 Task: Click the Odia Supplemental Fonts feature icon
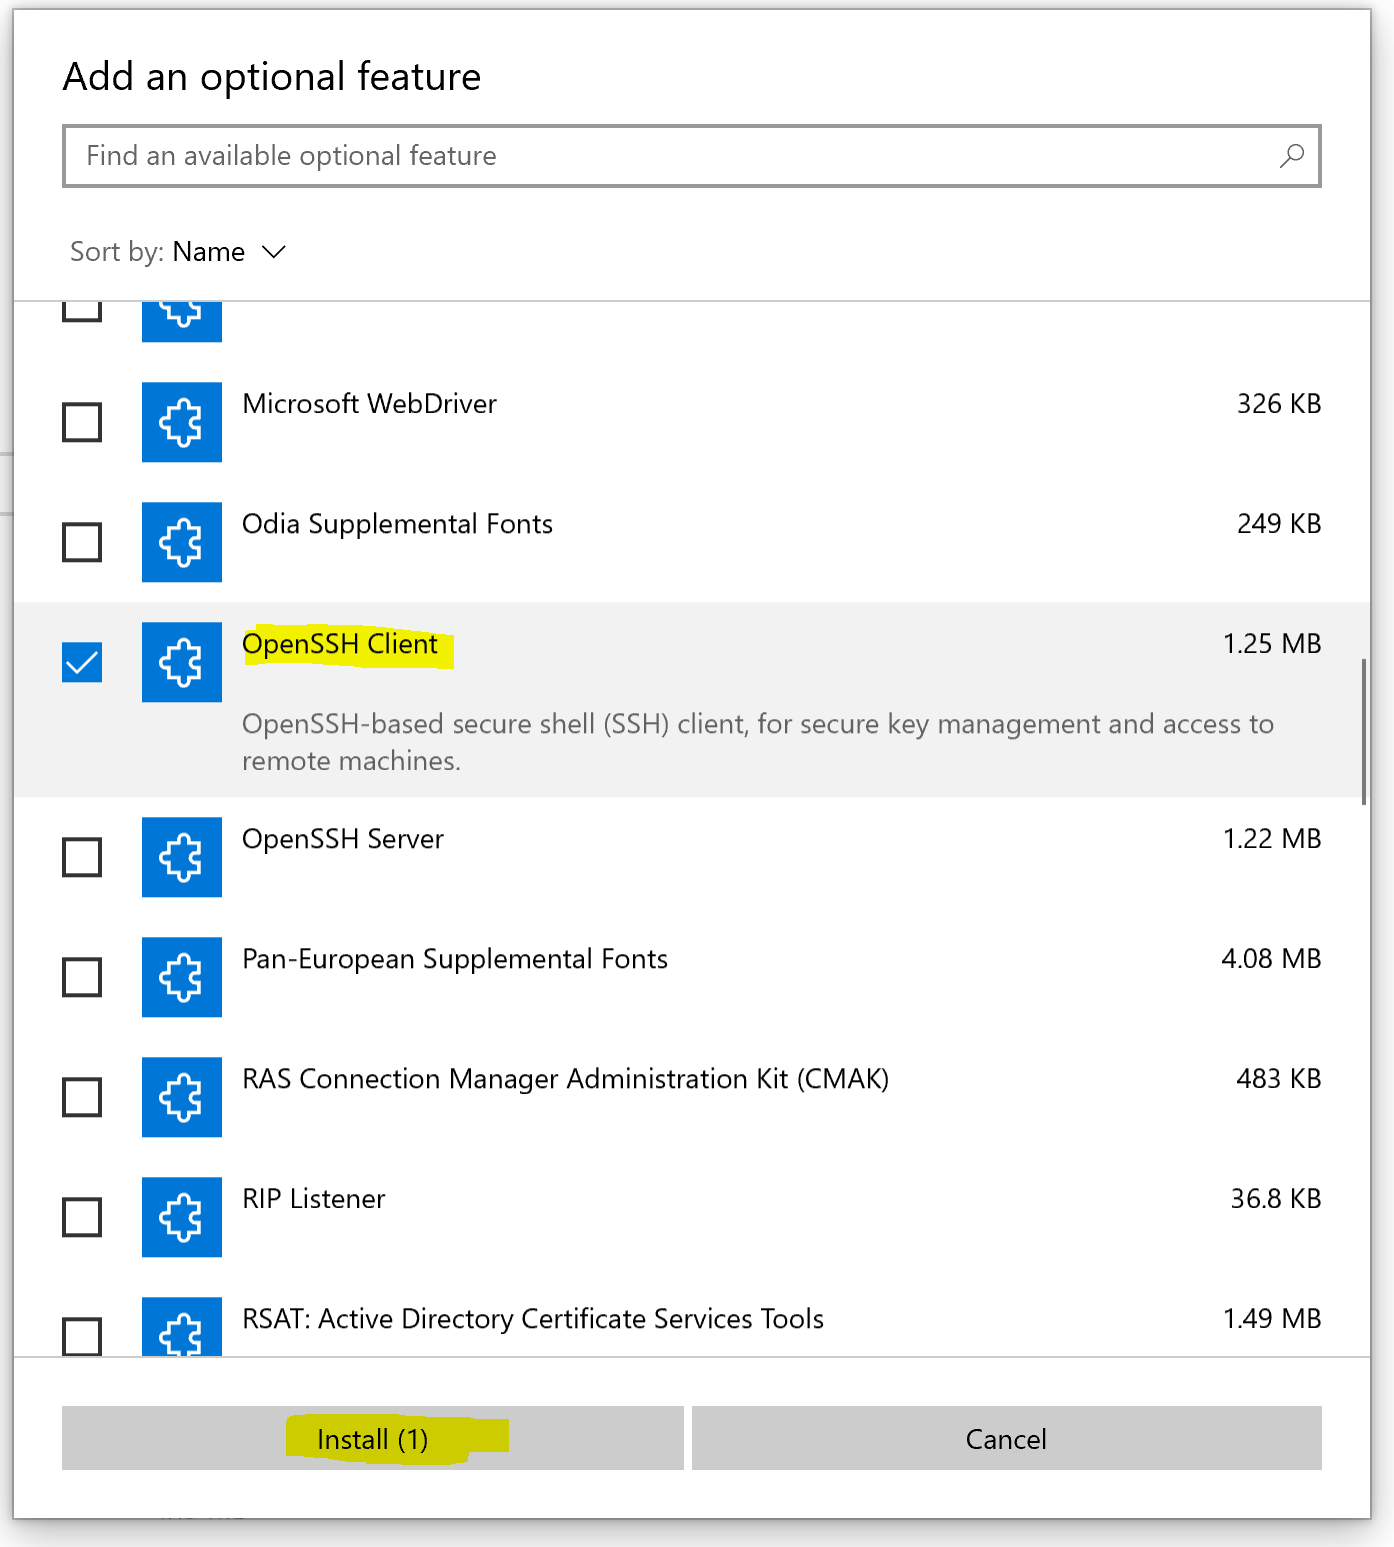coord(181,542)
